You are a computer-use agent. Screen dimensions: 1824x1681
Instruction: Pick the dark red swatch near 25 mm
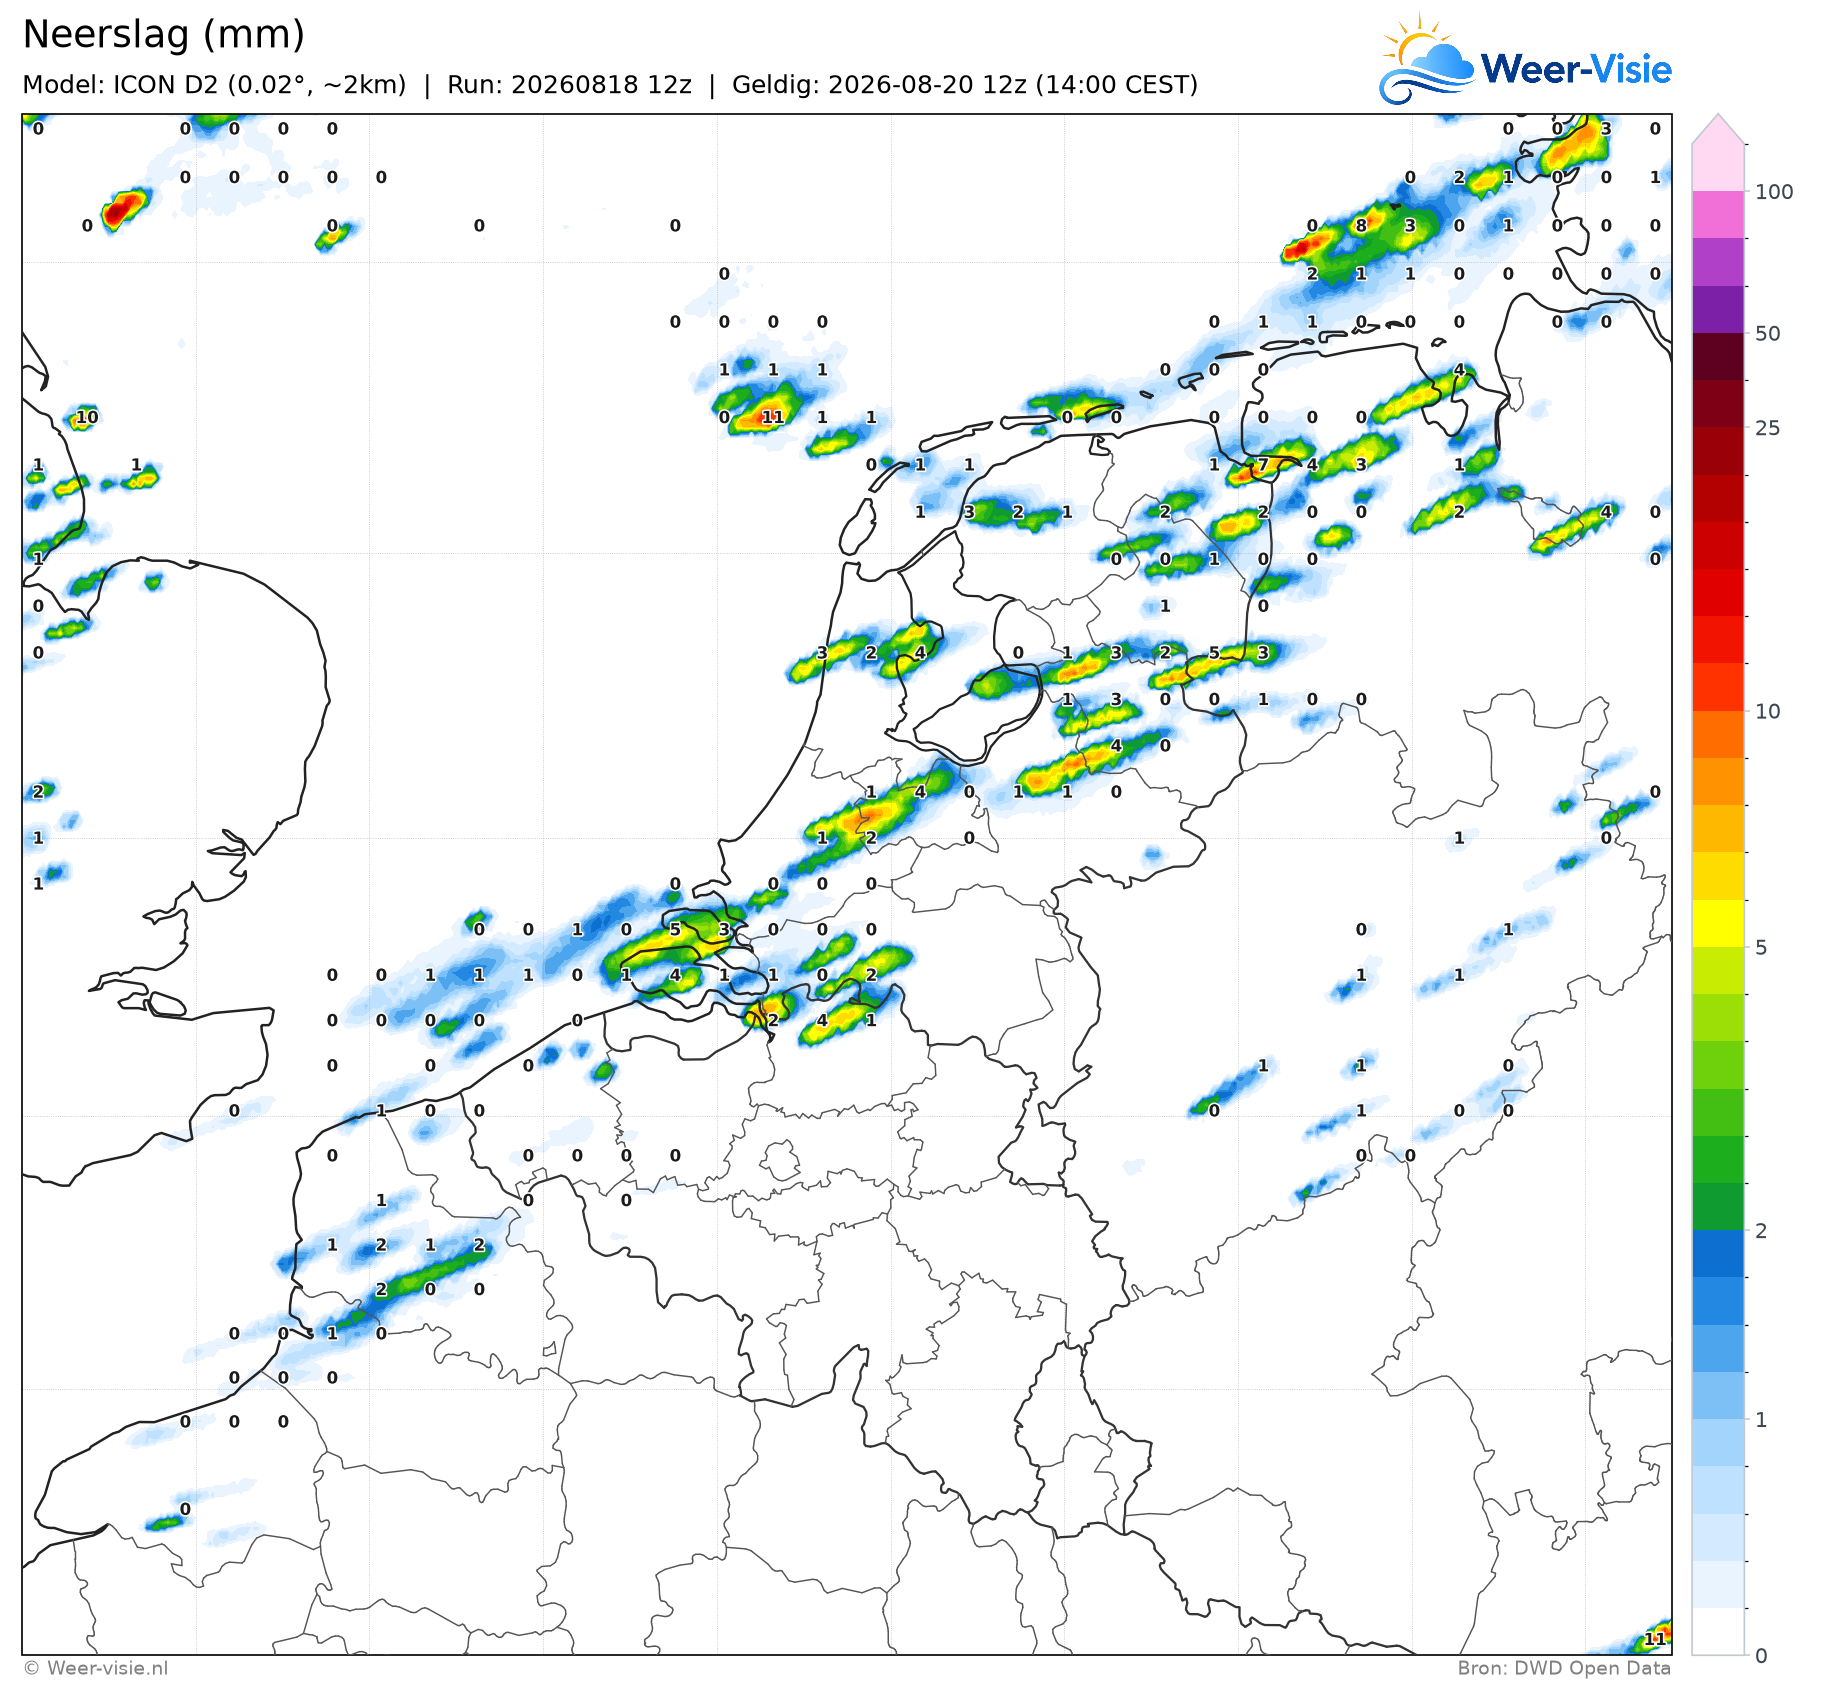click(1718, 404)
